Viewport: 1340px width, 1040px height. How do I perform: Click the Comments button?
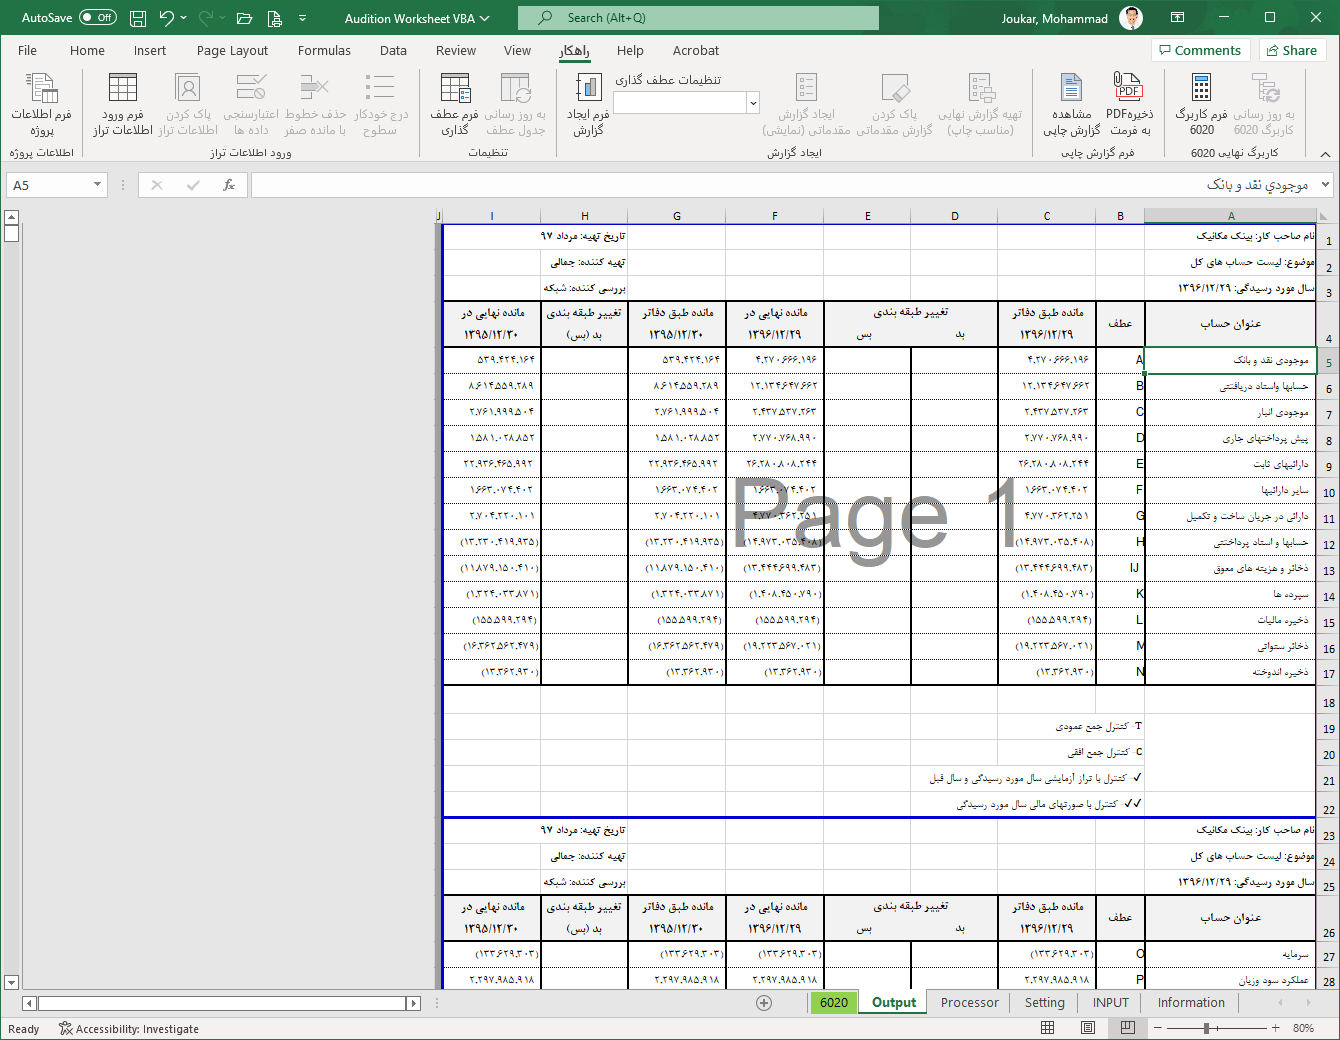click(x=1200, y=50)
